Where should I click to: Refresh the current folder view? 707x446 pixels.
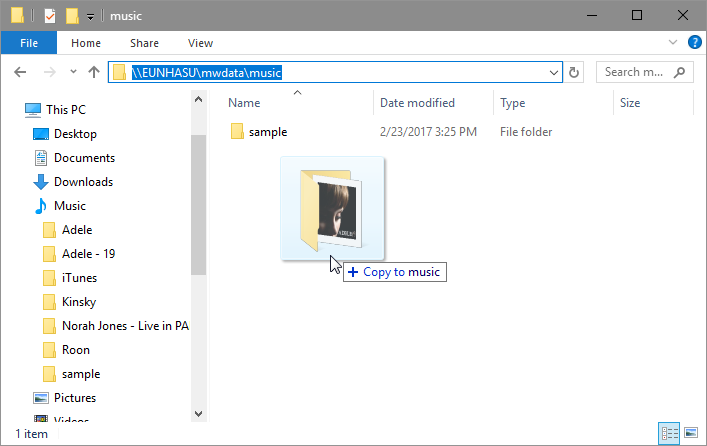tap(574, 72)
